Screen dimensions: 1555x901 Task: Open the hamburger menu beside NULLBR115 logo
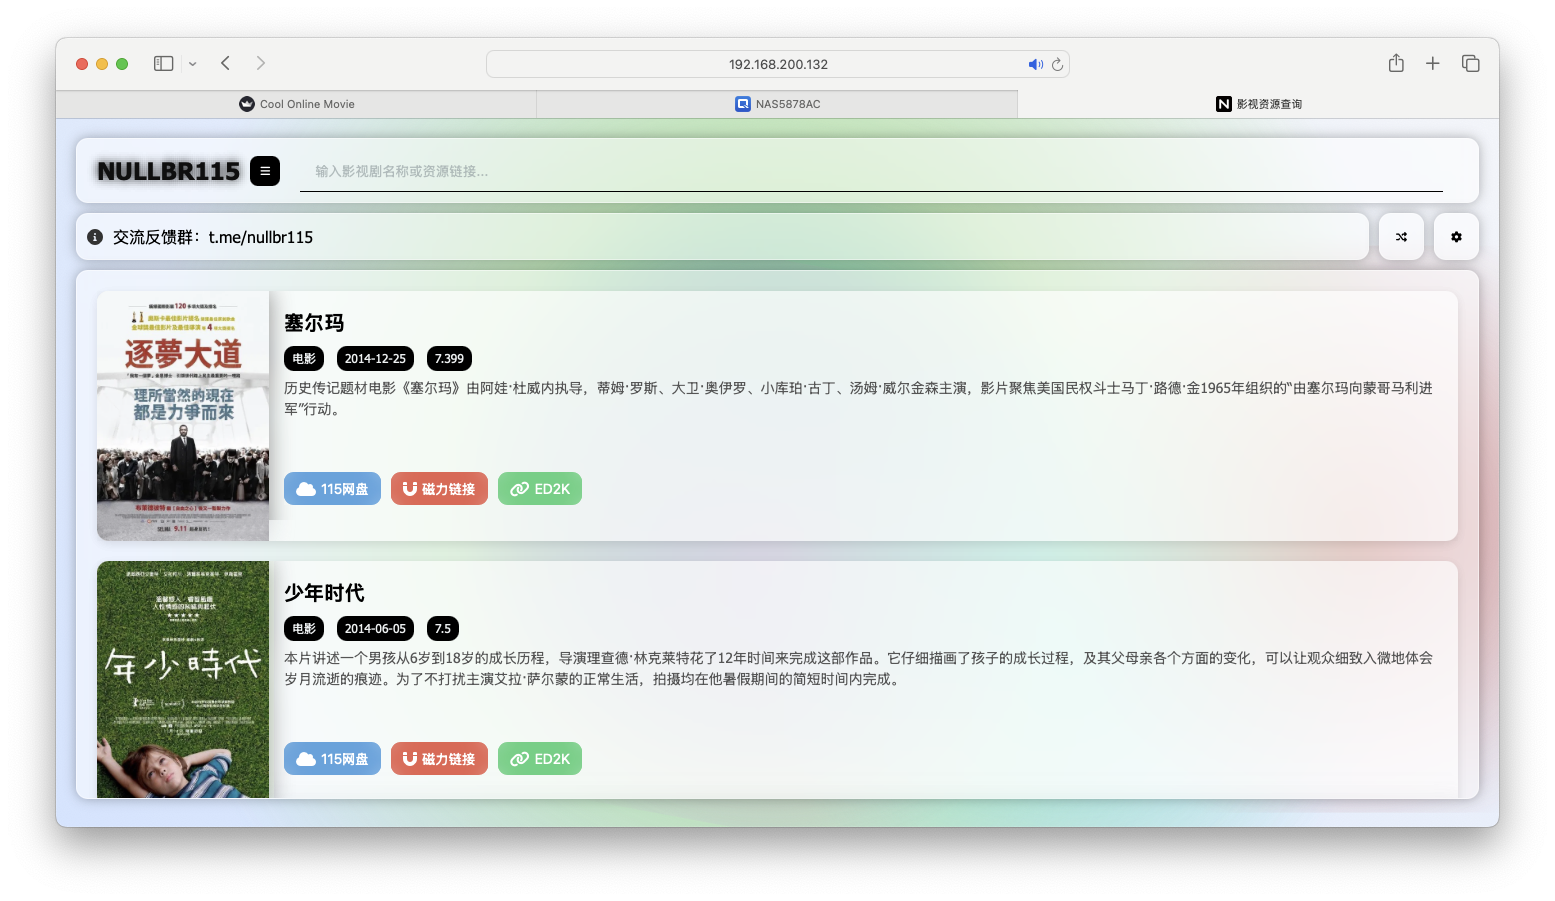point(264,171)
